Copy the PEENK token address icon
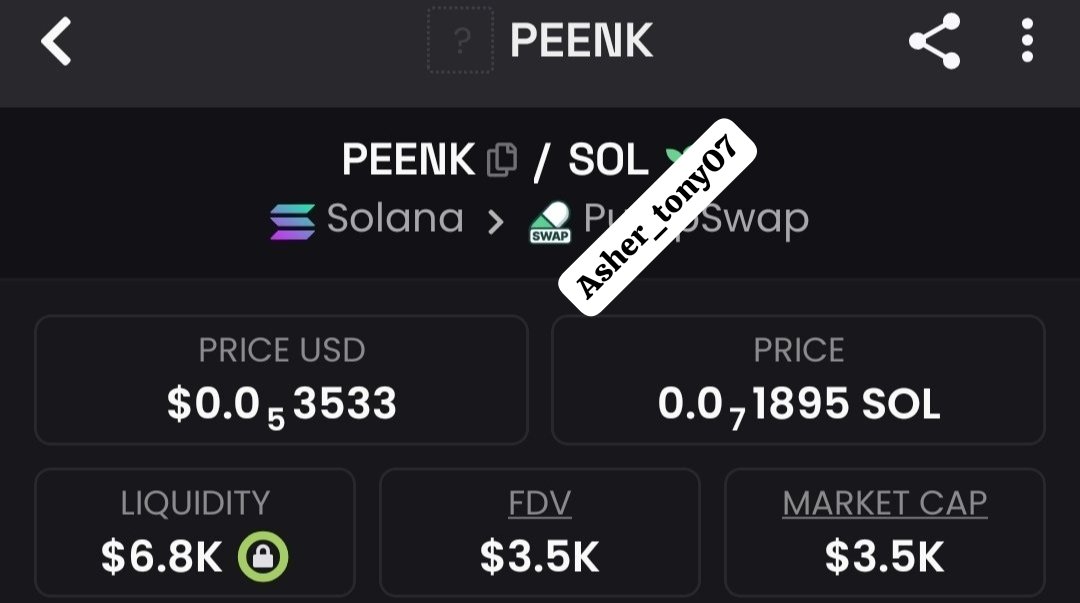This screenshot has width=1080, height=603. click(x=502, y=160)
